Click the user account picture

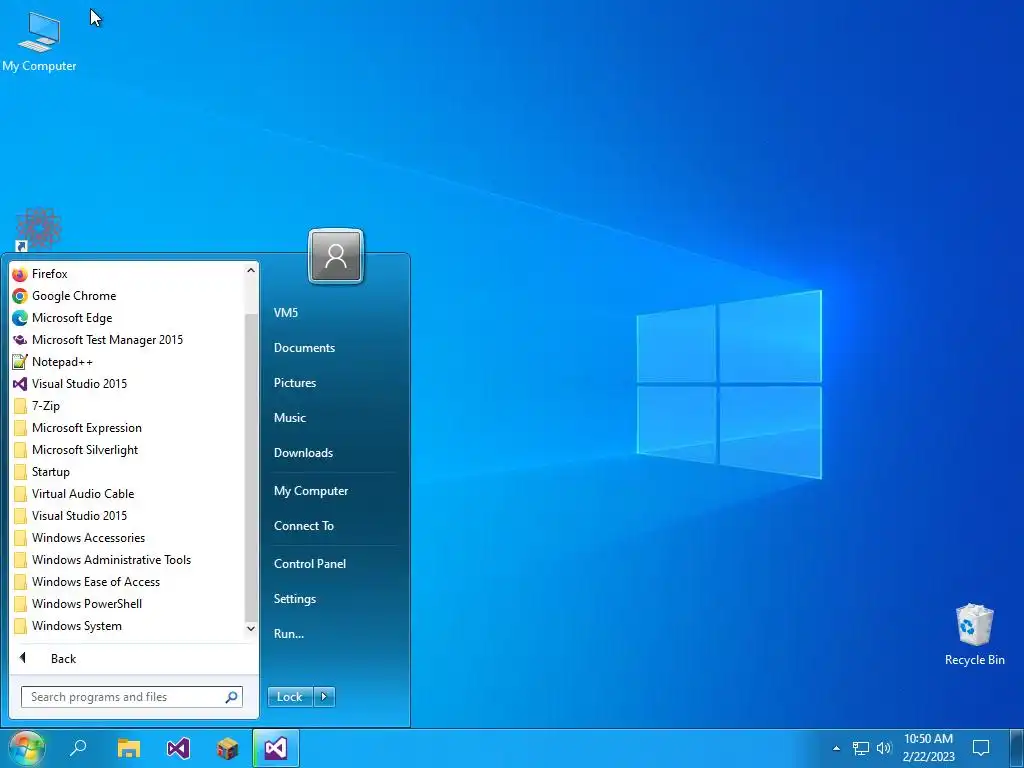336,256
